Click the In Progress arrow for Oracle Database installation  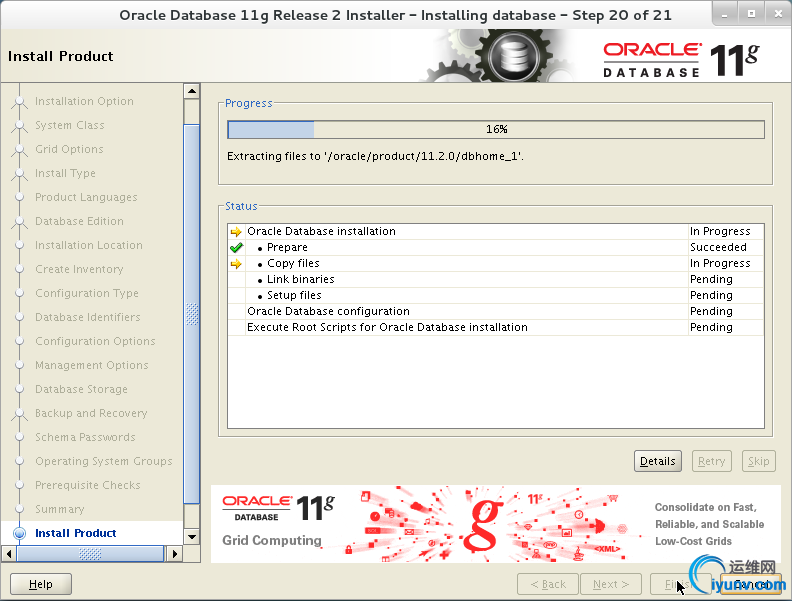click(236, 232)
